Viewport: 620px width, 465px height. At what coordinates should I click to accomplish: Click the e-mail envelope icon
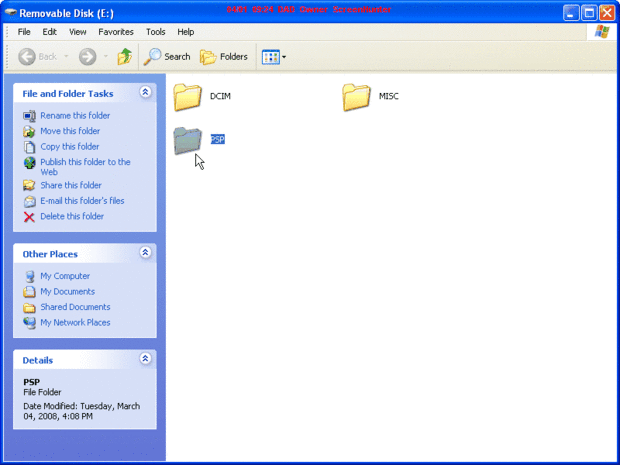[29, 201]
